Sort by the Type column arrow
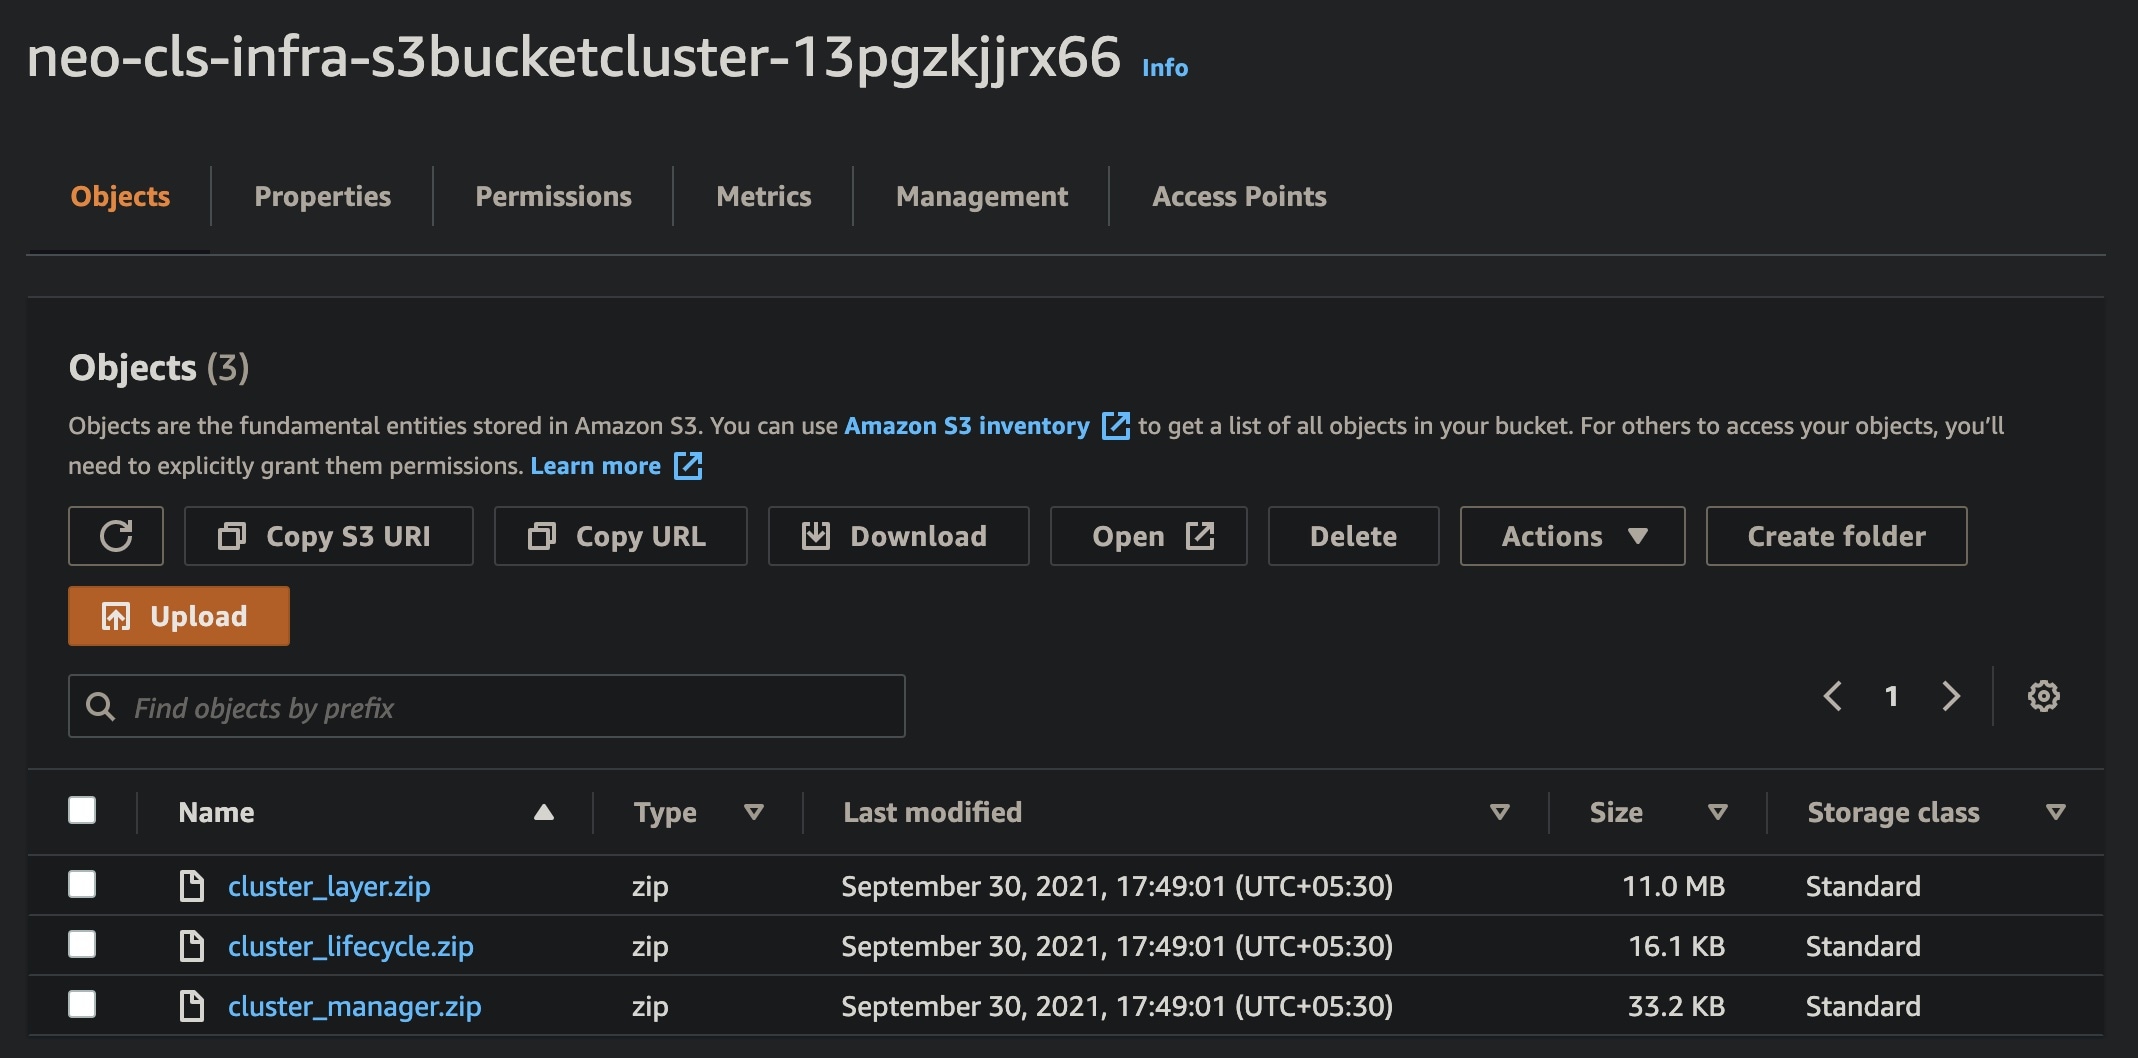This screenshot has width=2138, height=1058. [754, 812]
